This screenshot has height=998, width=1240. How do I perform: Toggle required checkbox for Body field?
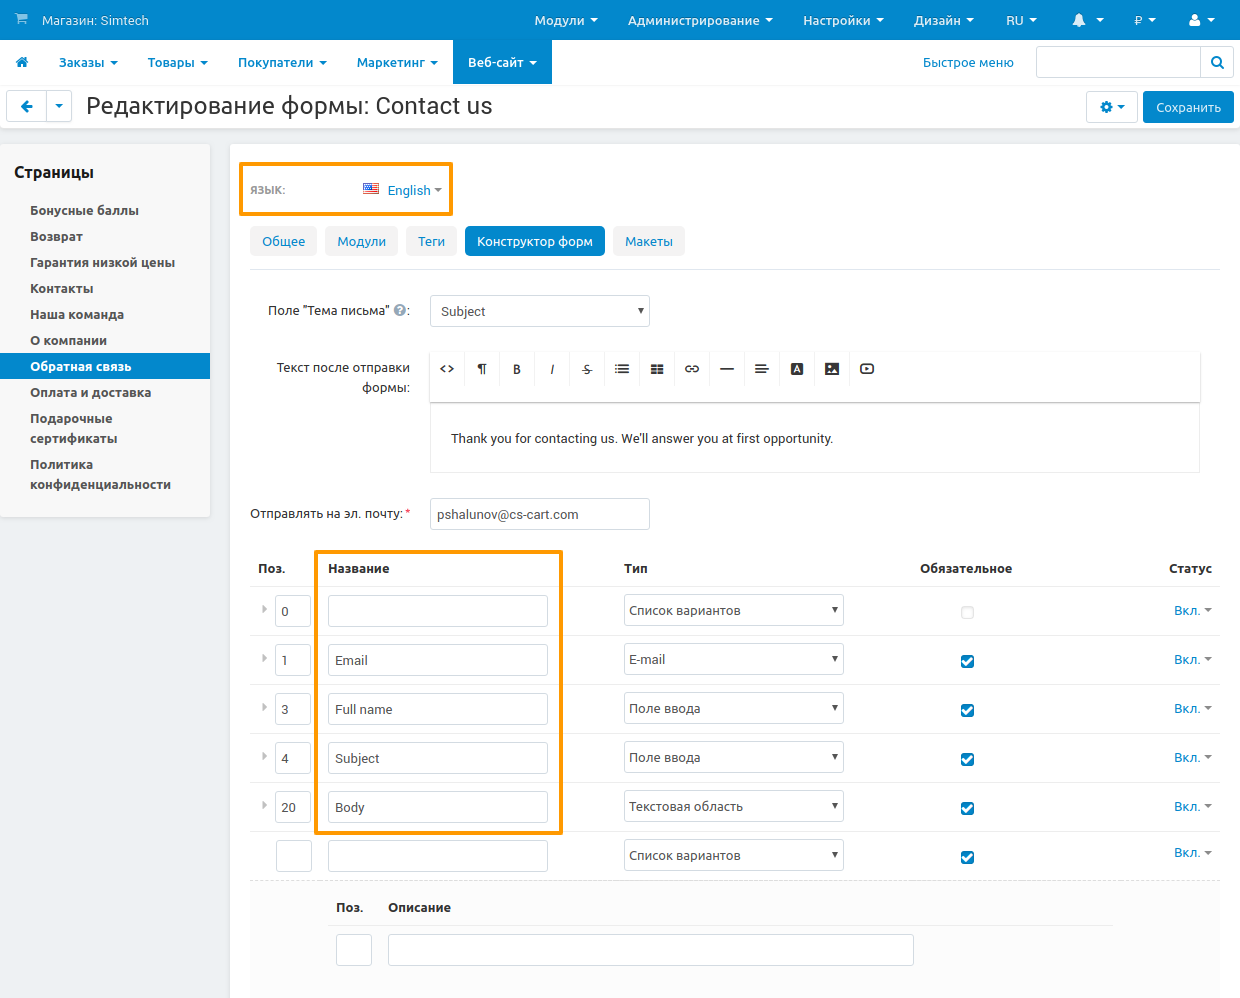[x=967, y=808]
